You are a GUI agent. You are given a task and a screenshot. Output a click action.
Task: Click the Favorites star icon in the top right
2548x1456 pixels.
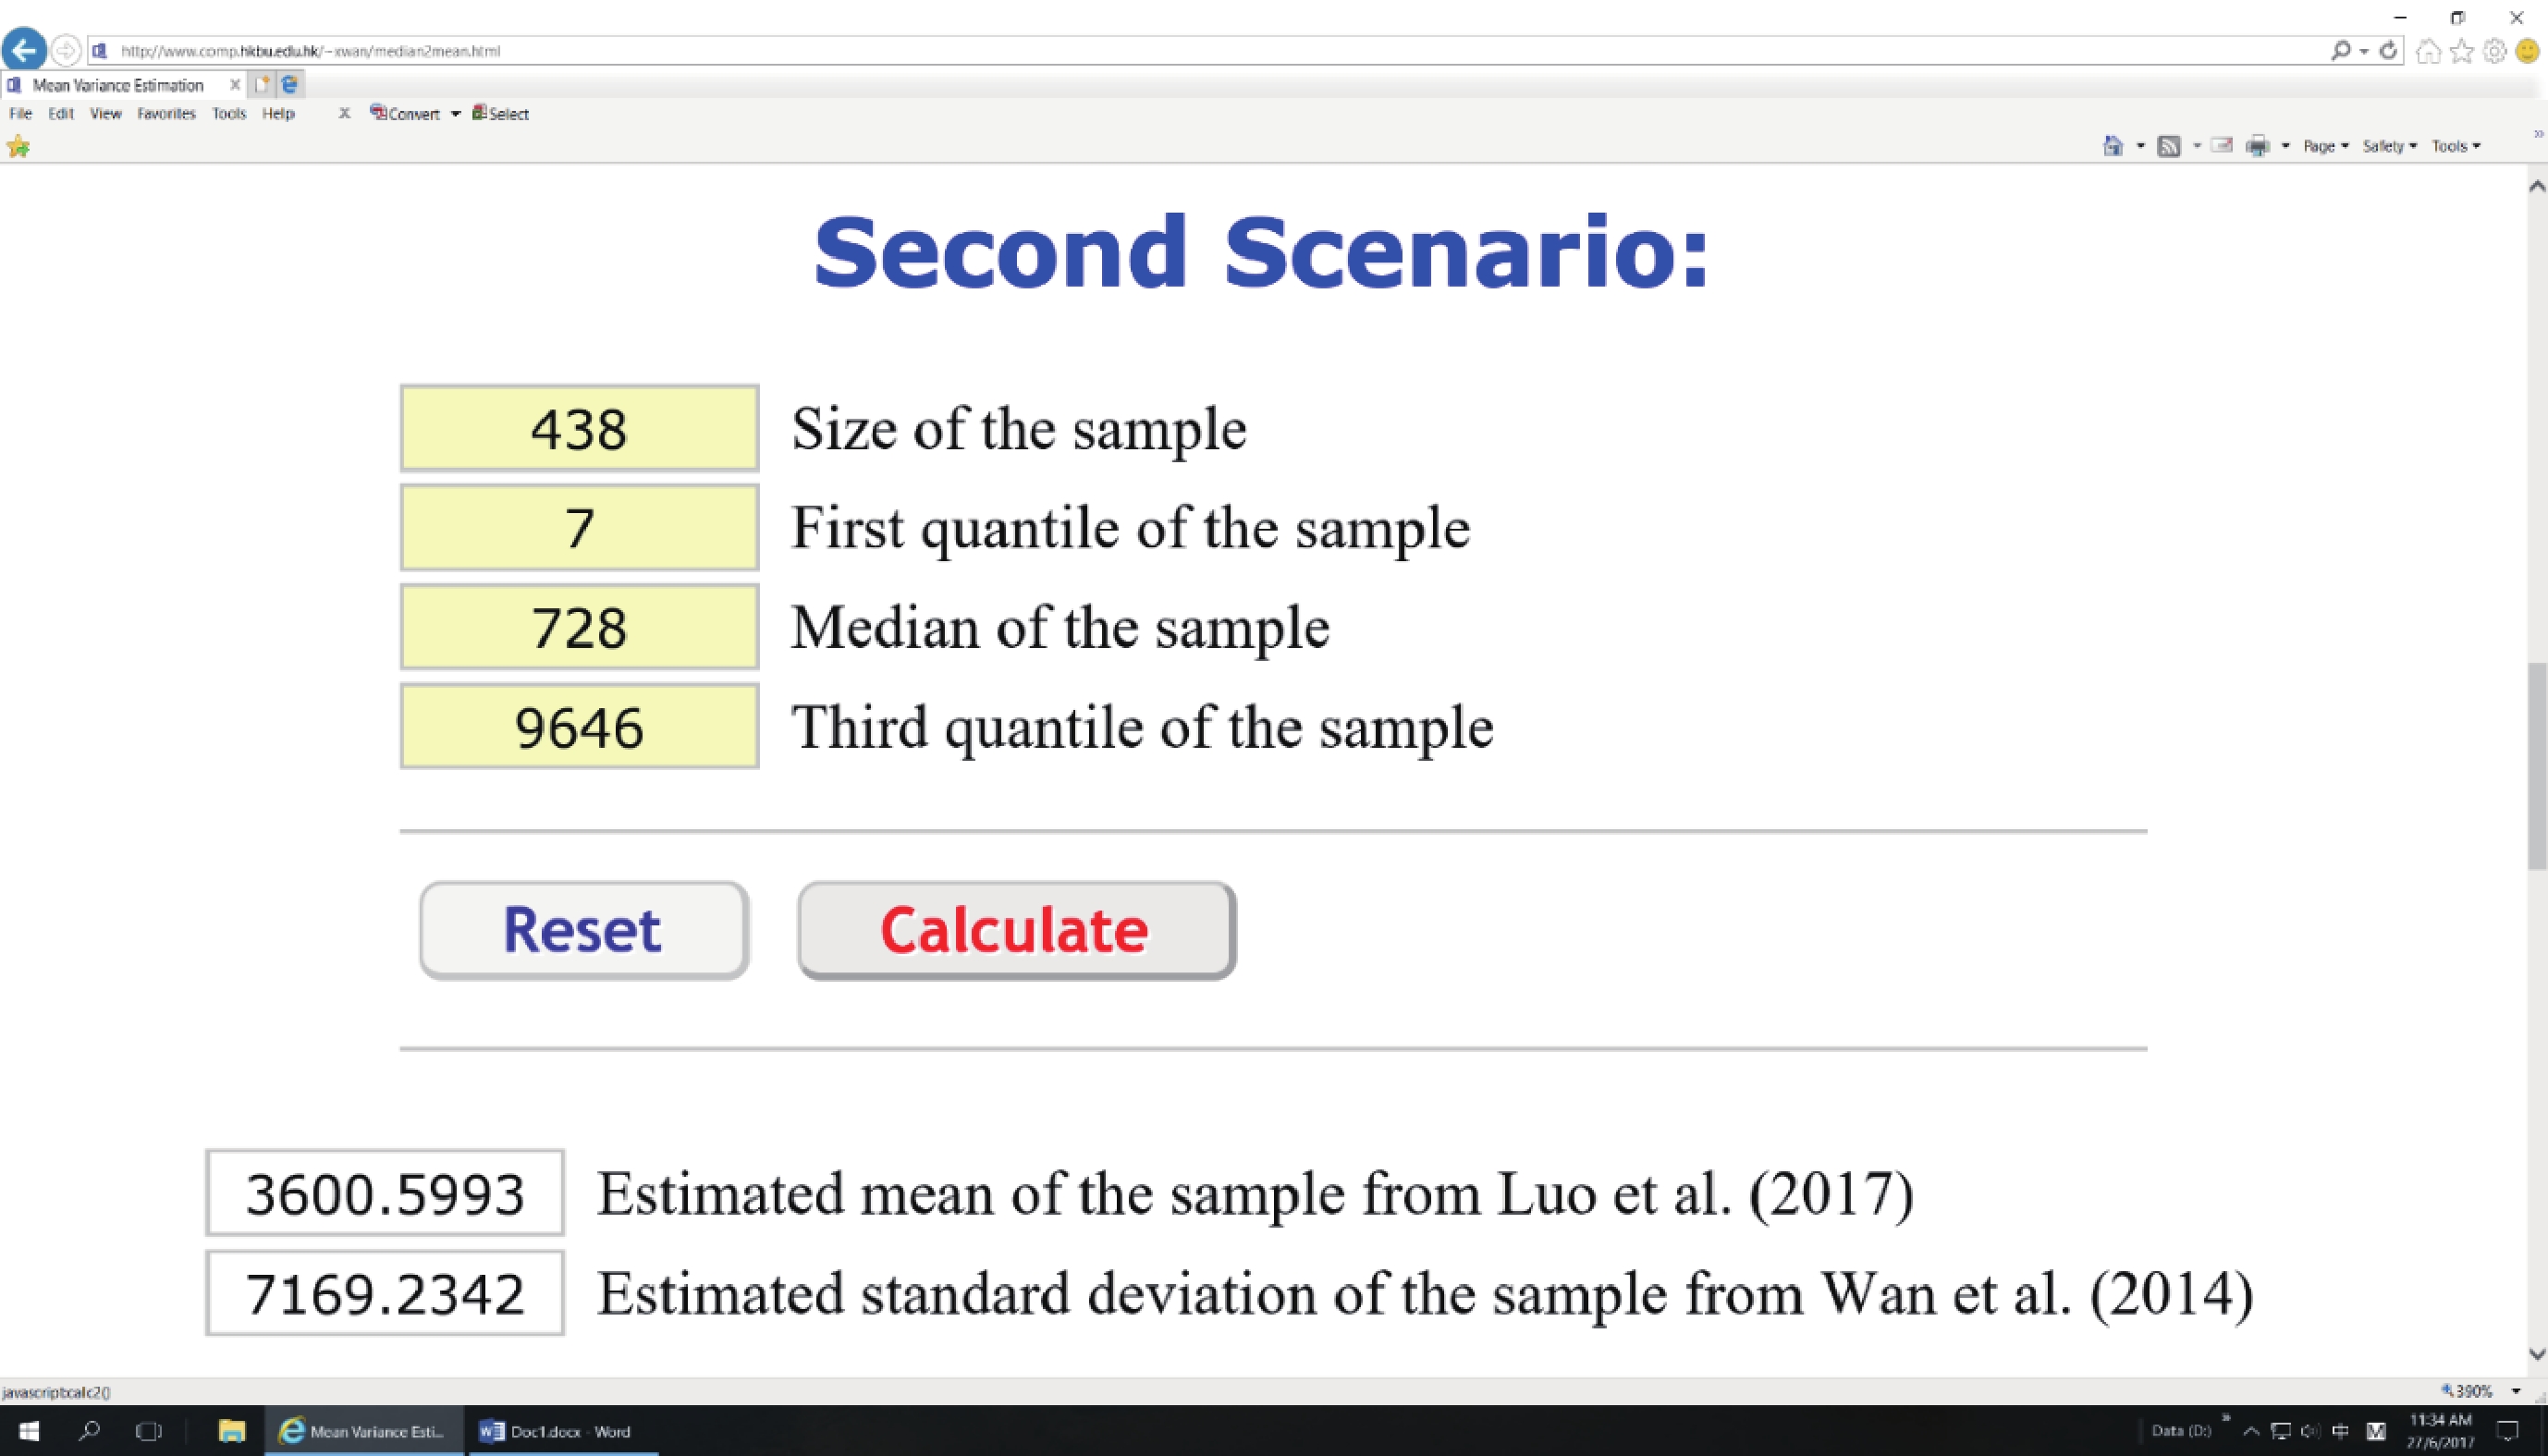[x=2461, y=50]
